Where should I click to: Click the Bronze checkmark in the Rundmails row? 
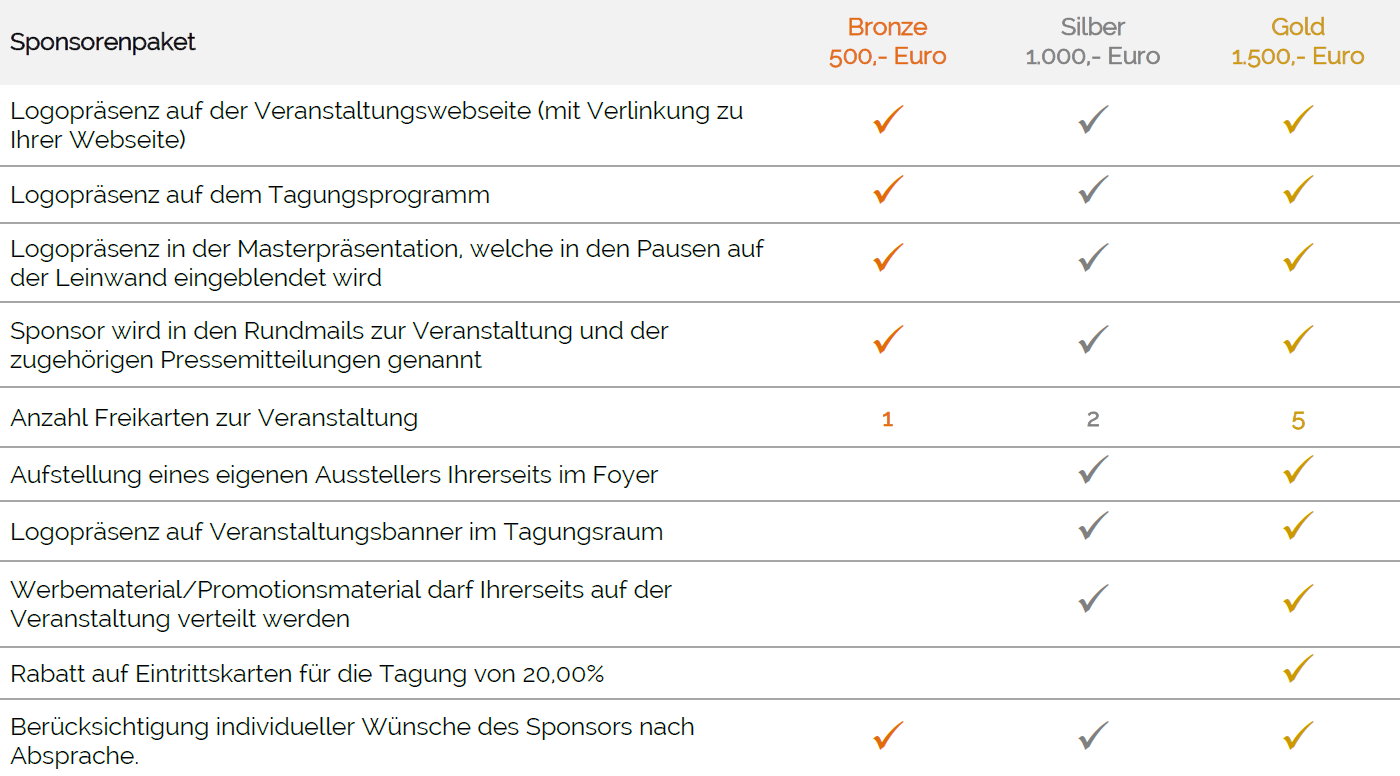[x=888, y=340]
